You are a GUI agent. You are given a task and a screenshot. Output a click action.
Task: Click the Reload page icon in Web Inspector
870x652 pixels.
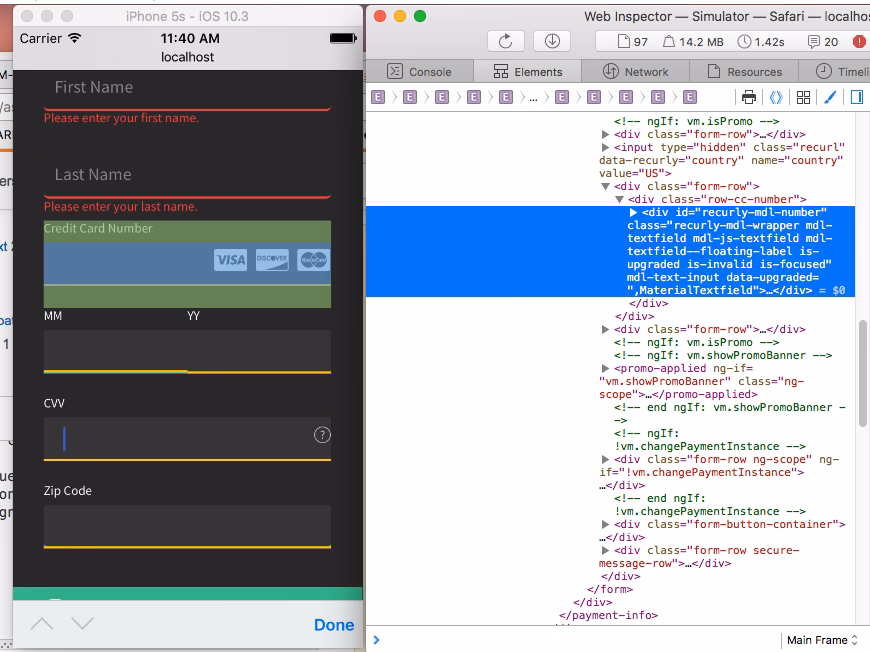click(x=505, y=41)
